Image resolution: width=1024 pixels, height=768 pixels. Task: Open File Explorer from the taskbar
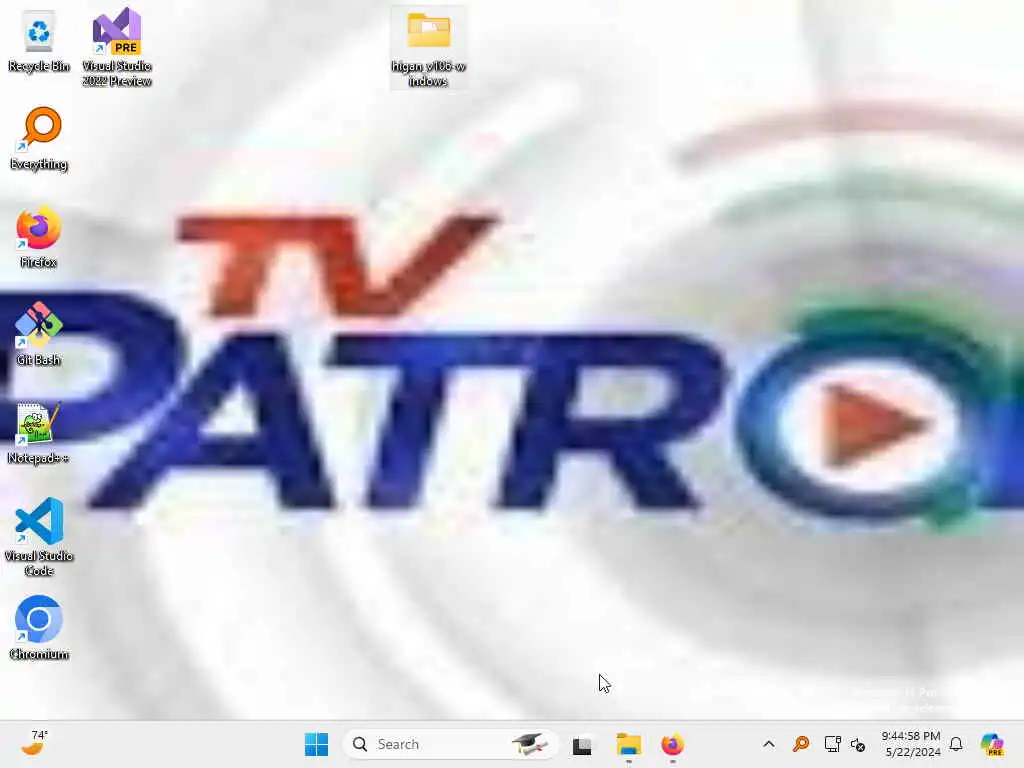point(628,744)
